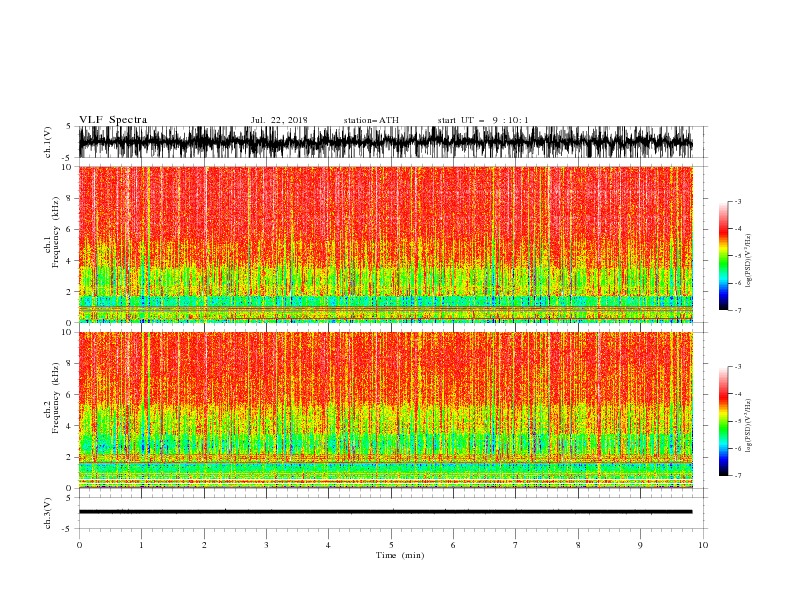Click the ch.1 voltage waveform trace
The image size is (792, 612).
[385, 142]
